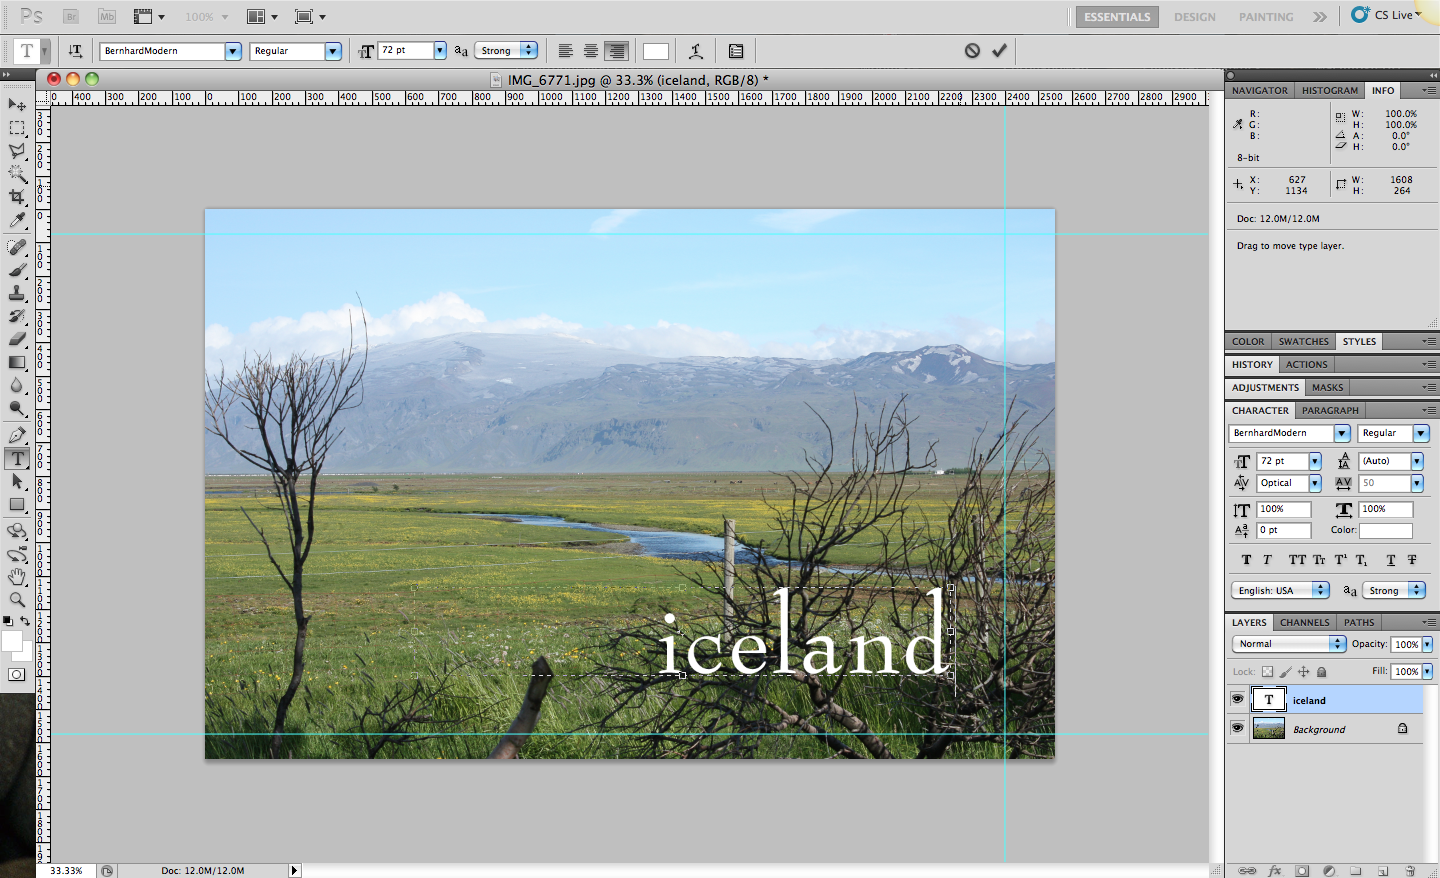Viewport: 1440px width, 878px height.
Task: Open the text color swatch in options bar
Action: pyautogui.click(x=656, y=51)
